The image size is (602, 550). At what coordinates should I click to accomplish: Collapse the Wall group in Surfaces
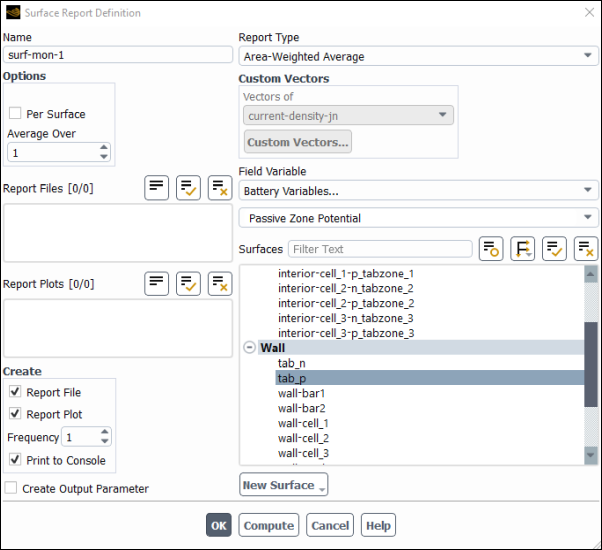click(249, 348)
